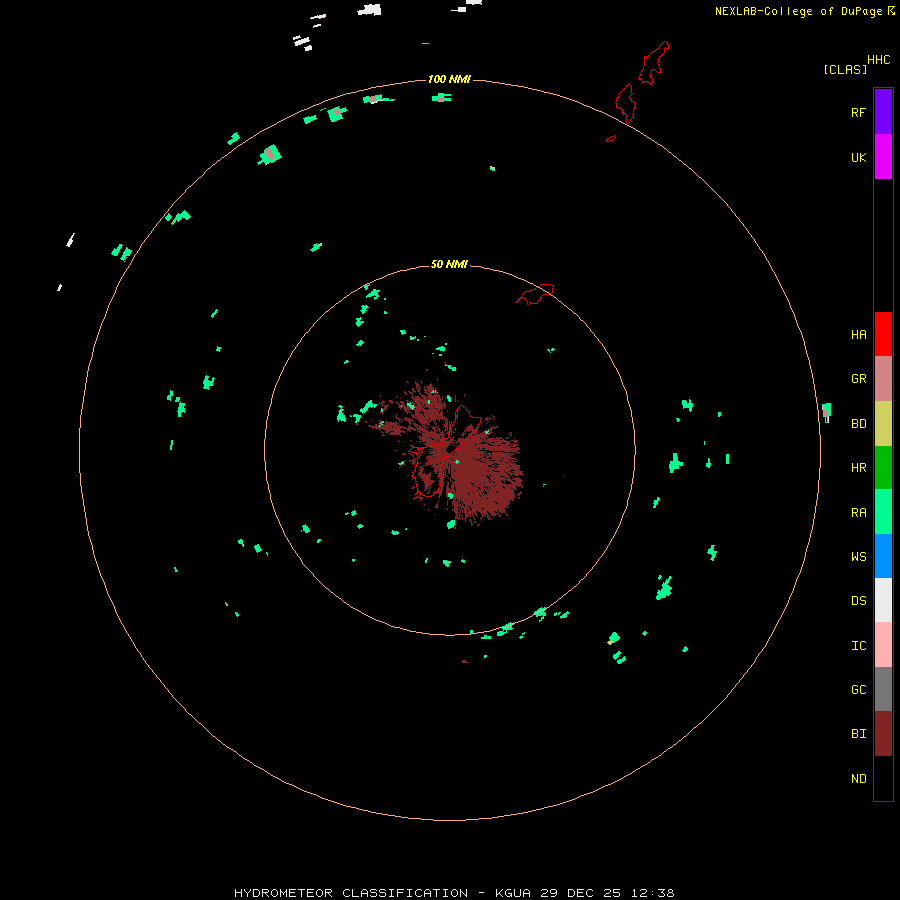Click the BI brown legend swatch
This screenshot has height=900, width=900.
(883, 734)
